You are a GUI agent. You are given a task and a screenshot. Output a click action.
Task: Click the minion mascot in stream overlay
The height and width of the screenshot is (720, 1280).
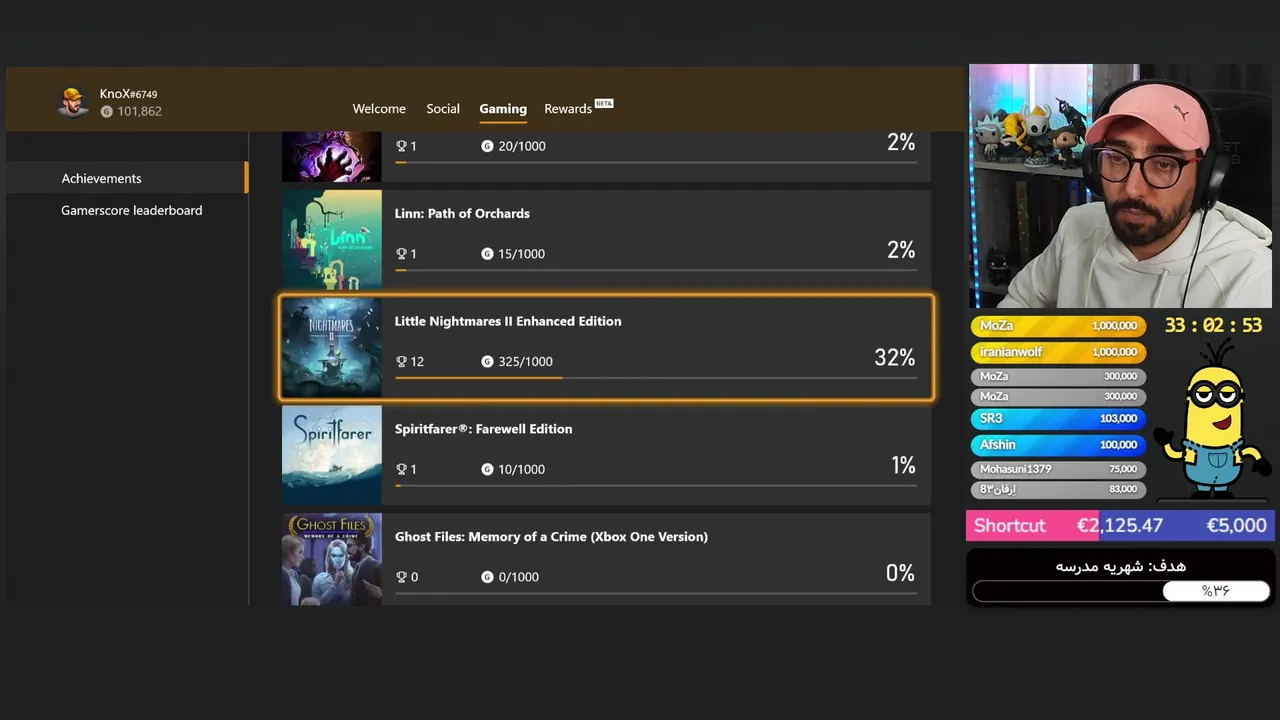pos(1212,420)
